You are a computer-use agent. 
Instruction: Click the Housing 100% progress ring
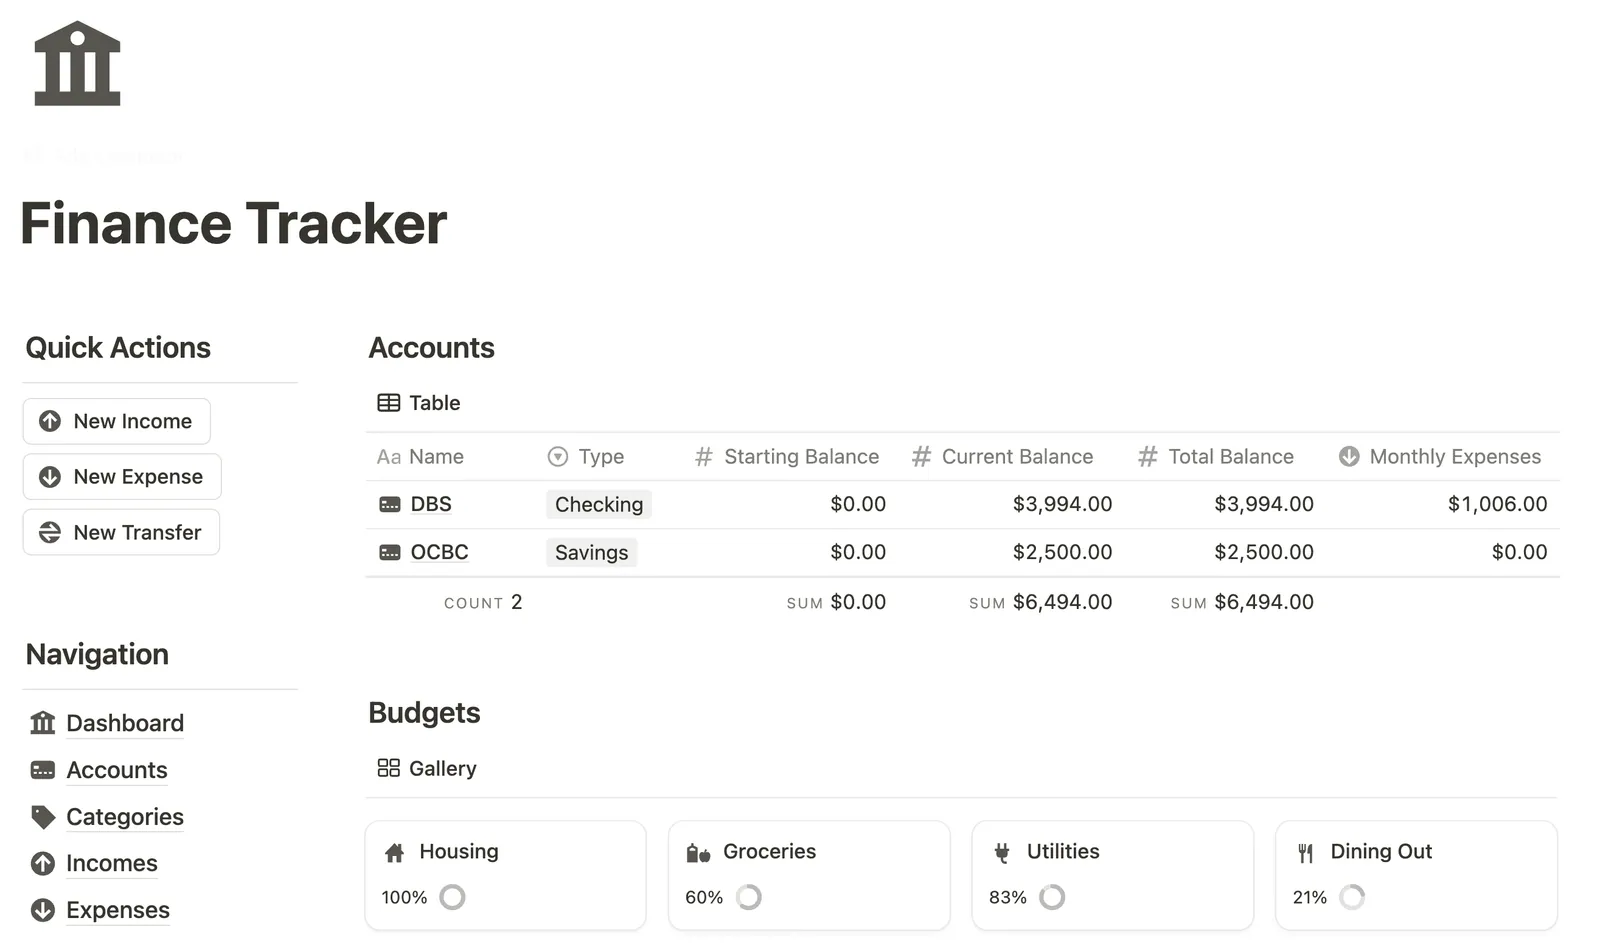click(x=452, y=897)
